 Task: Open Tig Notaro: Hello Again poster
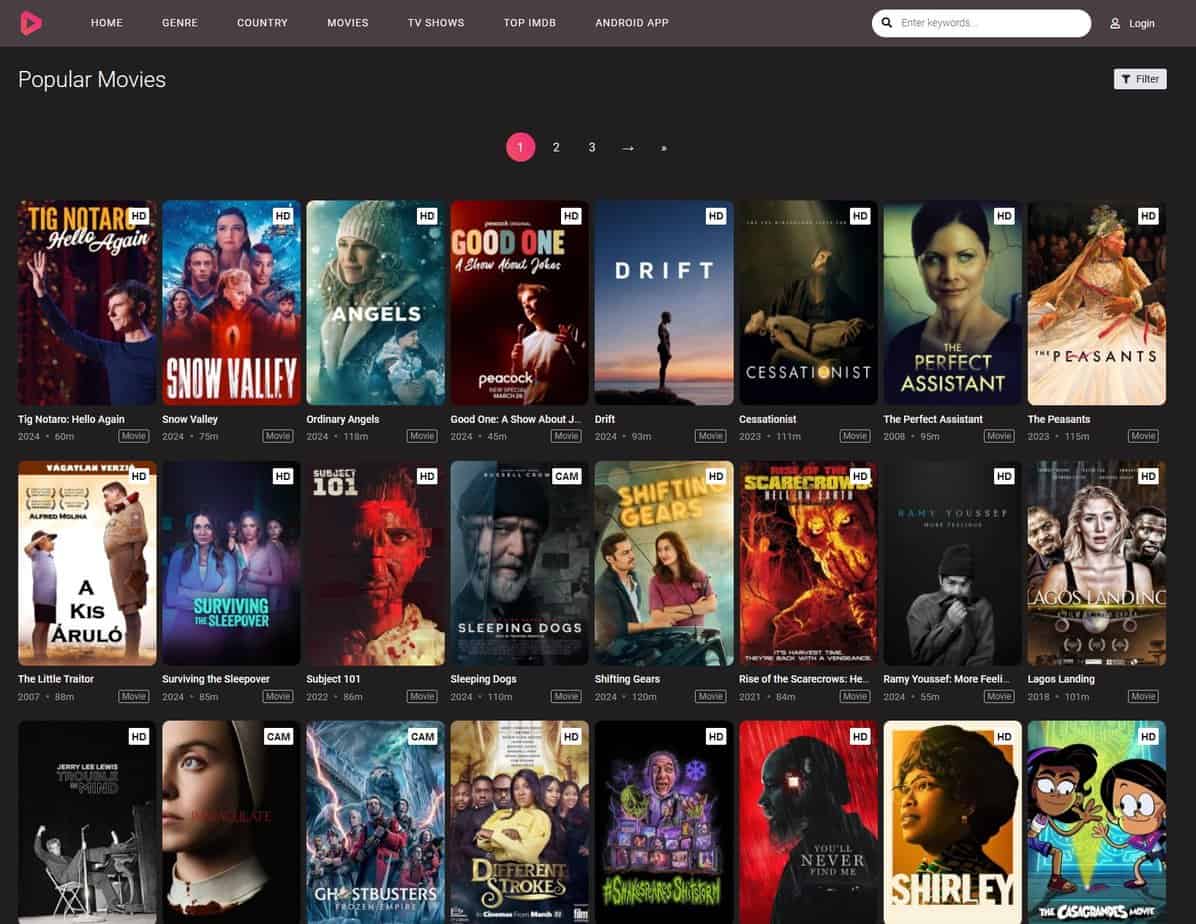click(87, 303)
